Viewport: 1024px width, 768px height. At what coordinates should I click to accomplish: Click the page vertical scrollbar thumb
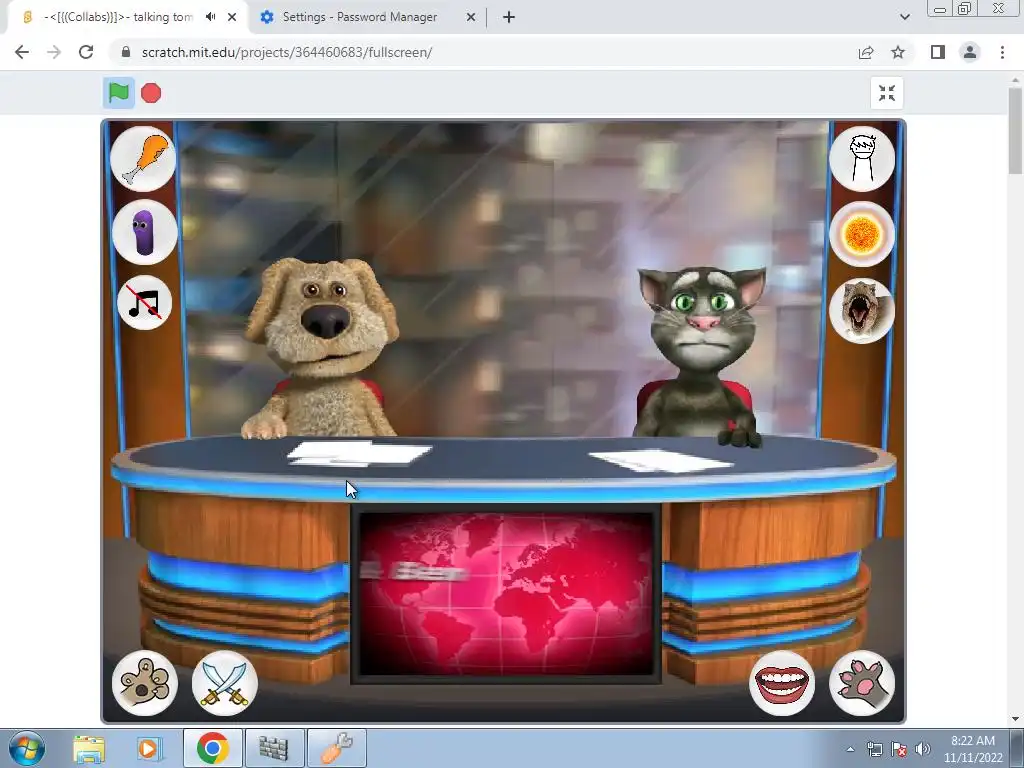(x=1015, y=131)
